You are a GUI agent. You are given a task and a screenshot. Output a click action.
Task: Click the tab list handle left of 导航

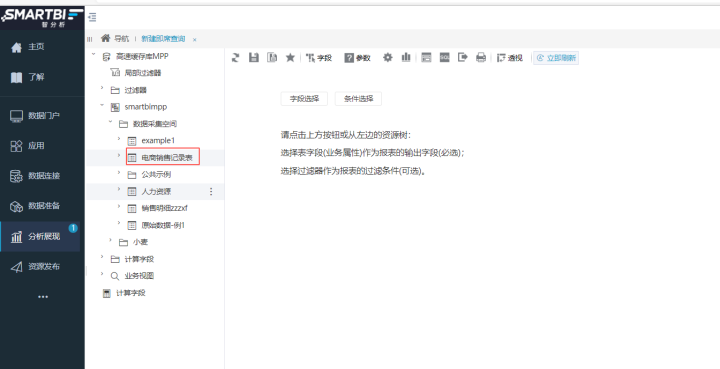pyautogui.click(x=90, y=39)
